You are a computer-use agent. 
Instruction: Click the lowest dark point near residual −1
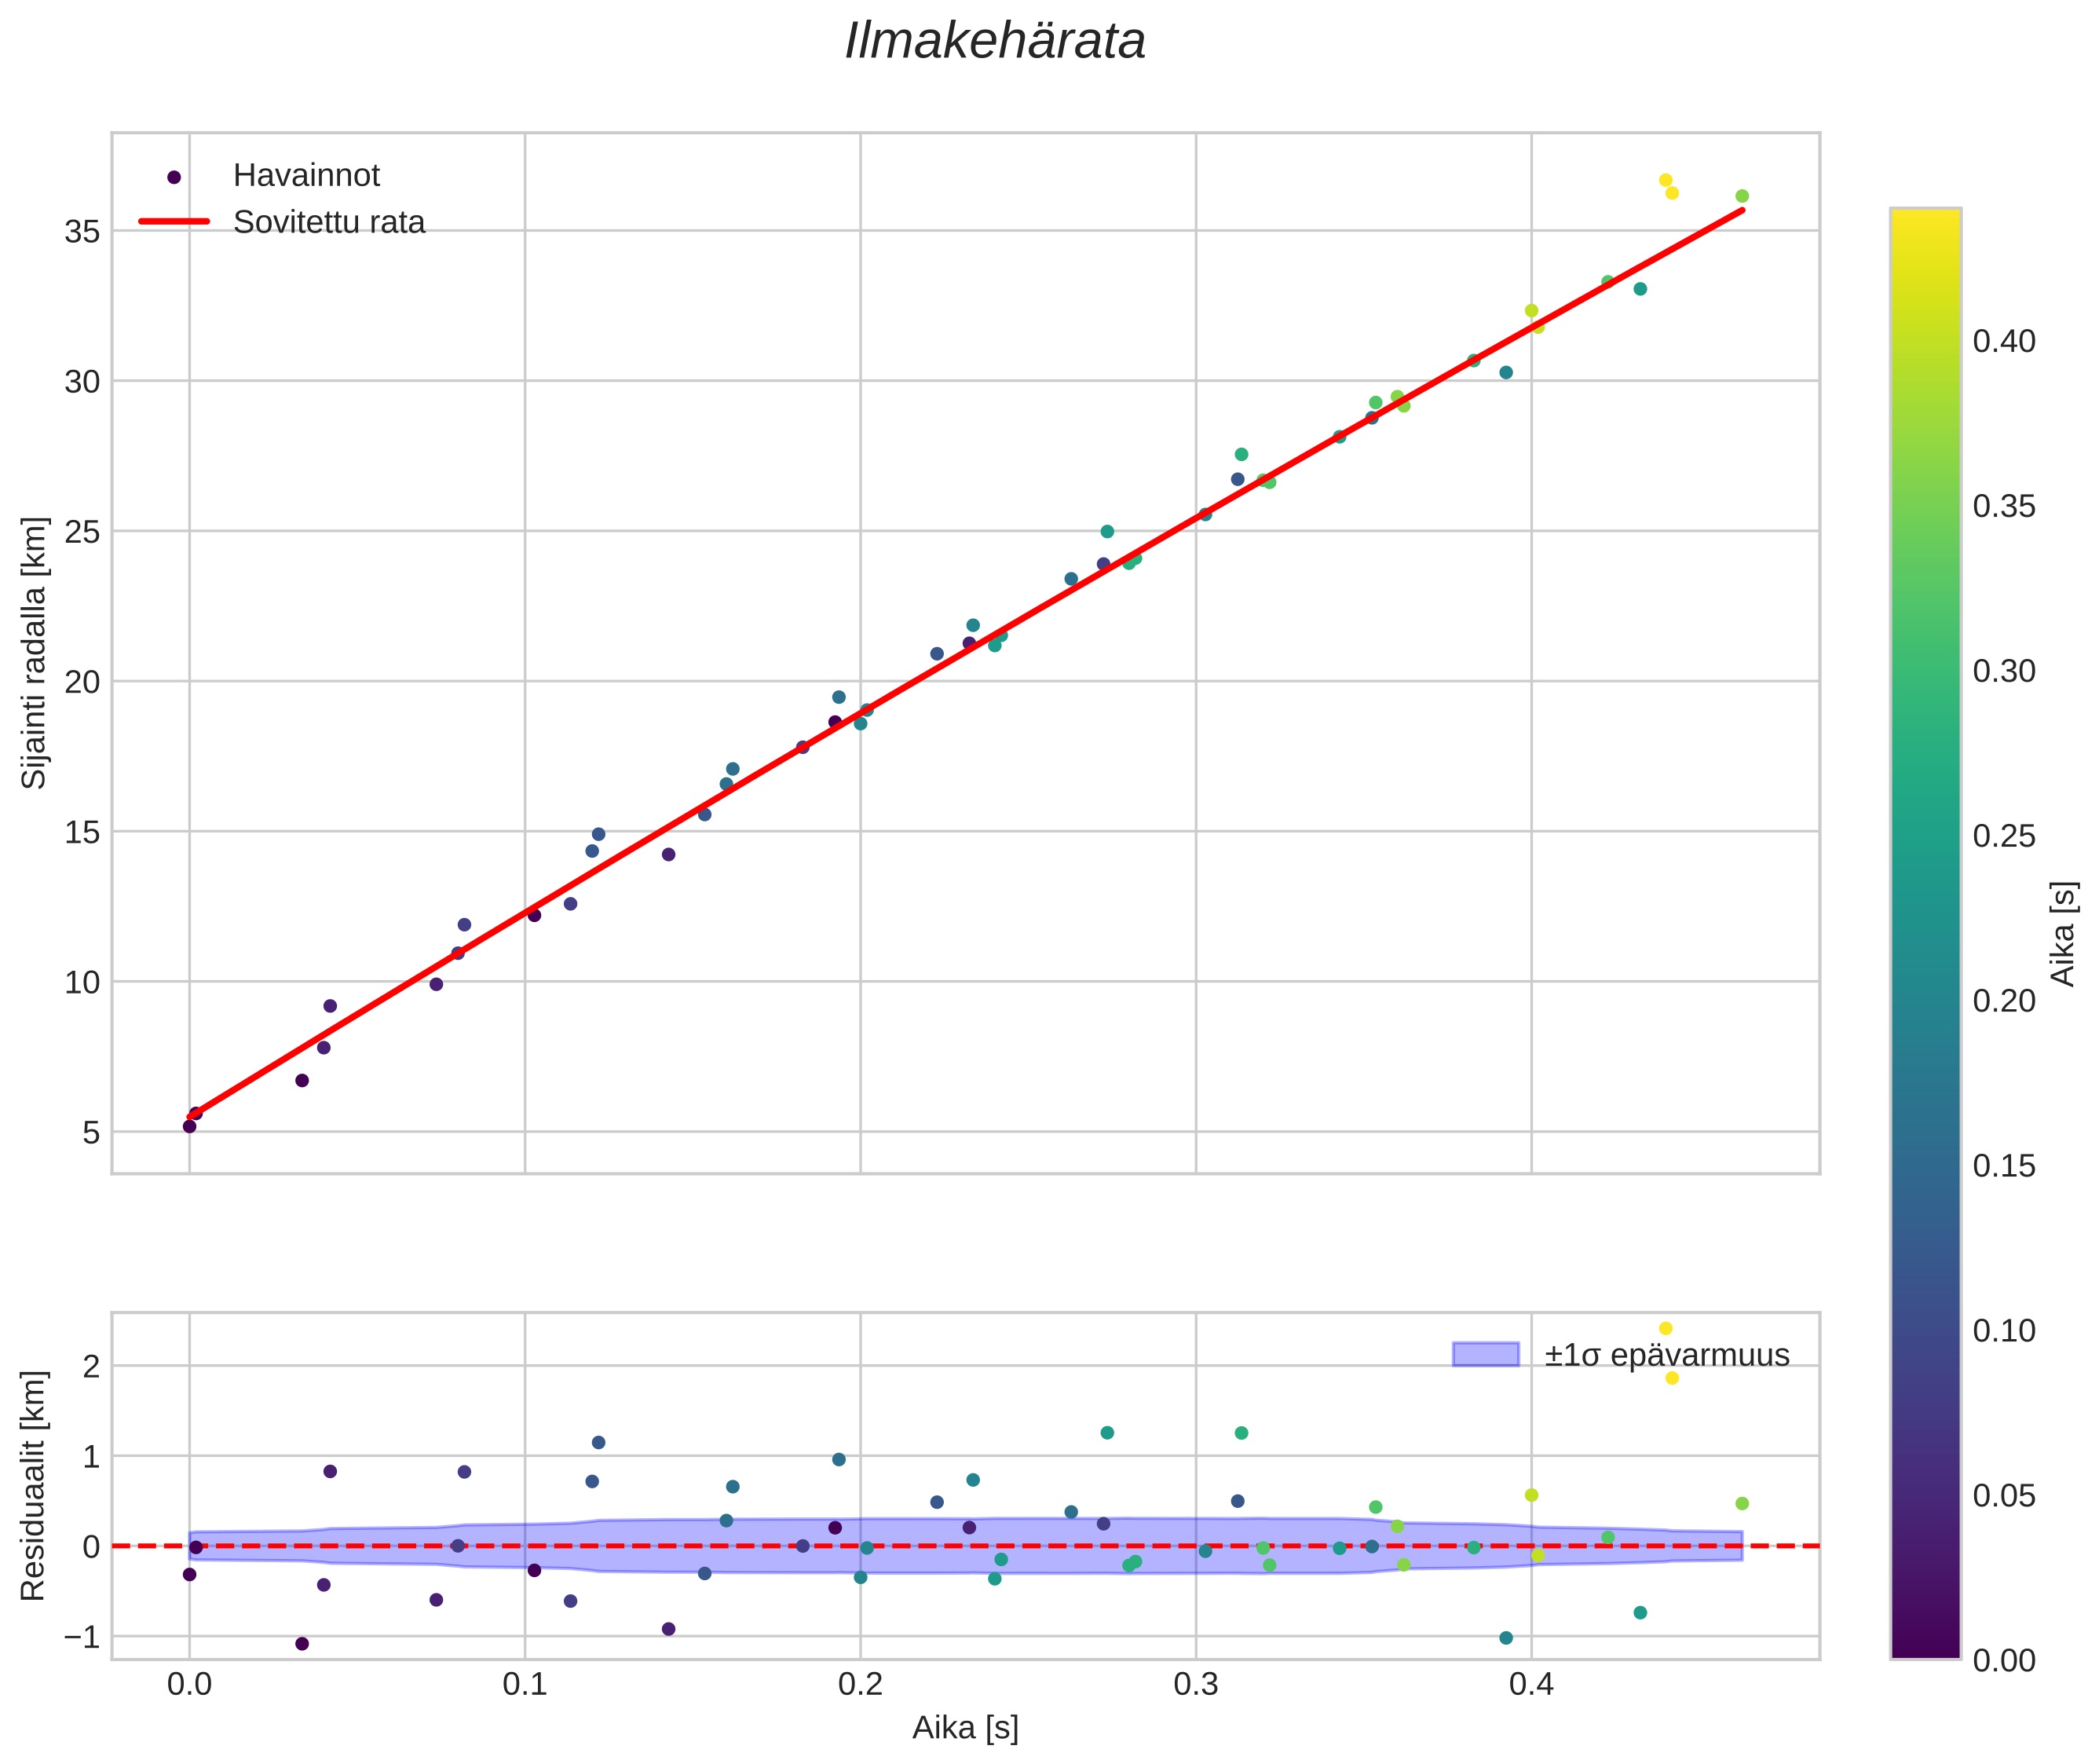(302, 1643)
